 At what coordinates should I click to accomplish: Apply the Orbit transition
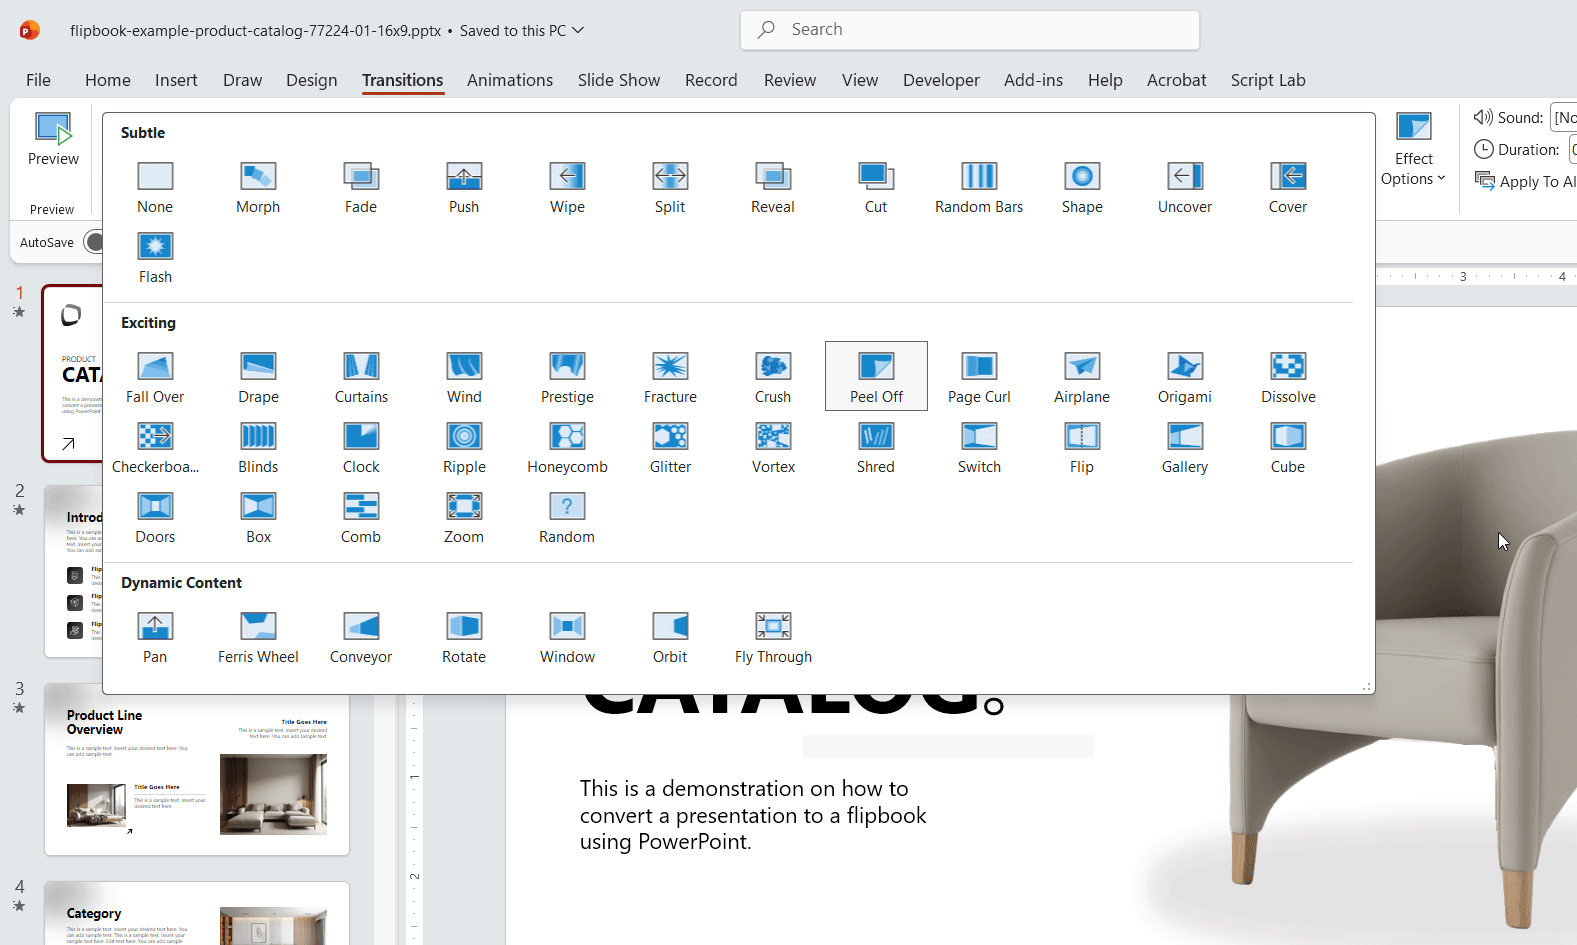[x=670, y=637]
